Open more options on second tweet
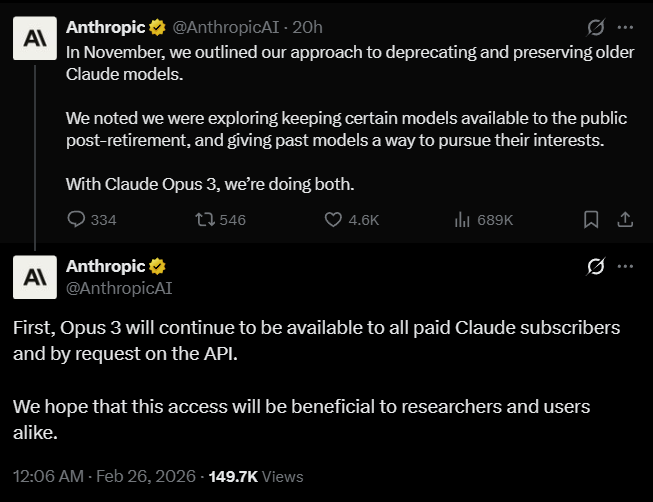The width and height of the screenshot is (653, 502). click(x=625, y=266)
